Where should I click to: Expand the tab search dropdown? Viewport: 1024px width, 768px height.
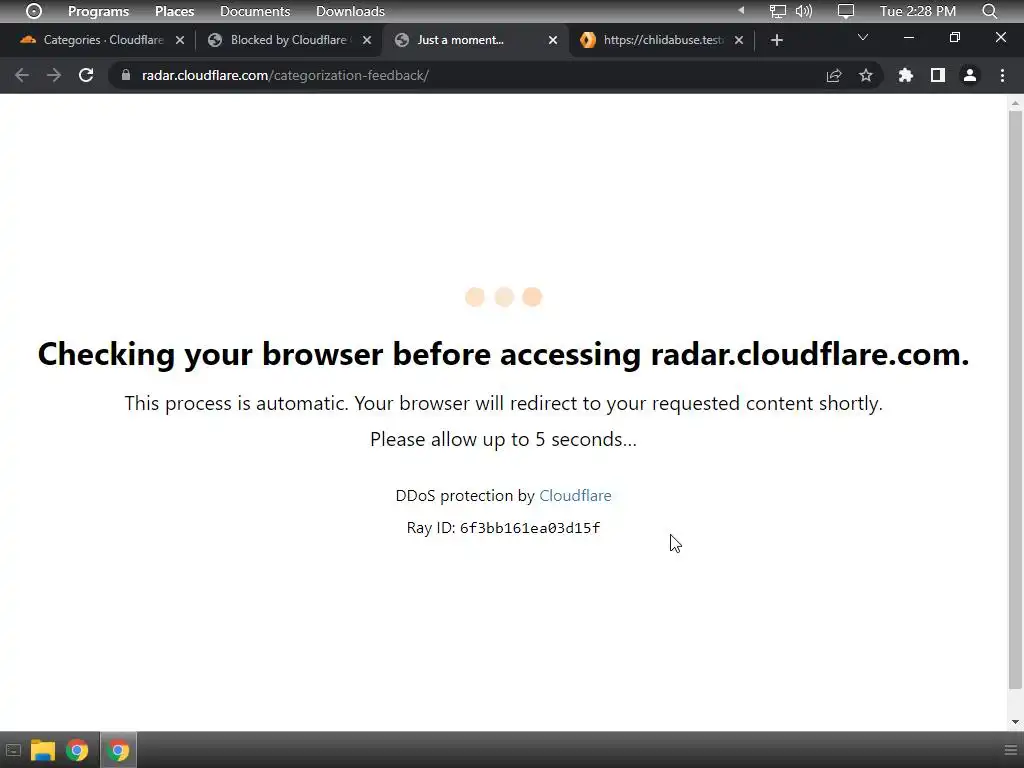pyautogui.click(x=863, y=37)
